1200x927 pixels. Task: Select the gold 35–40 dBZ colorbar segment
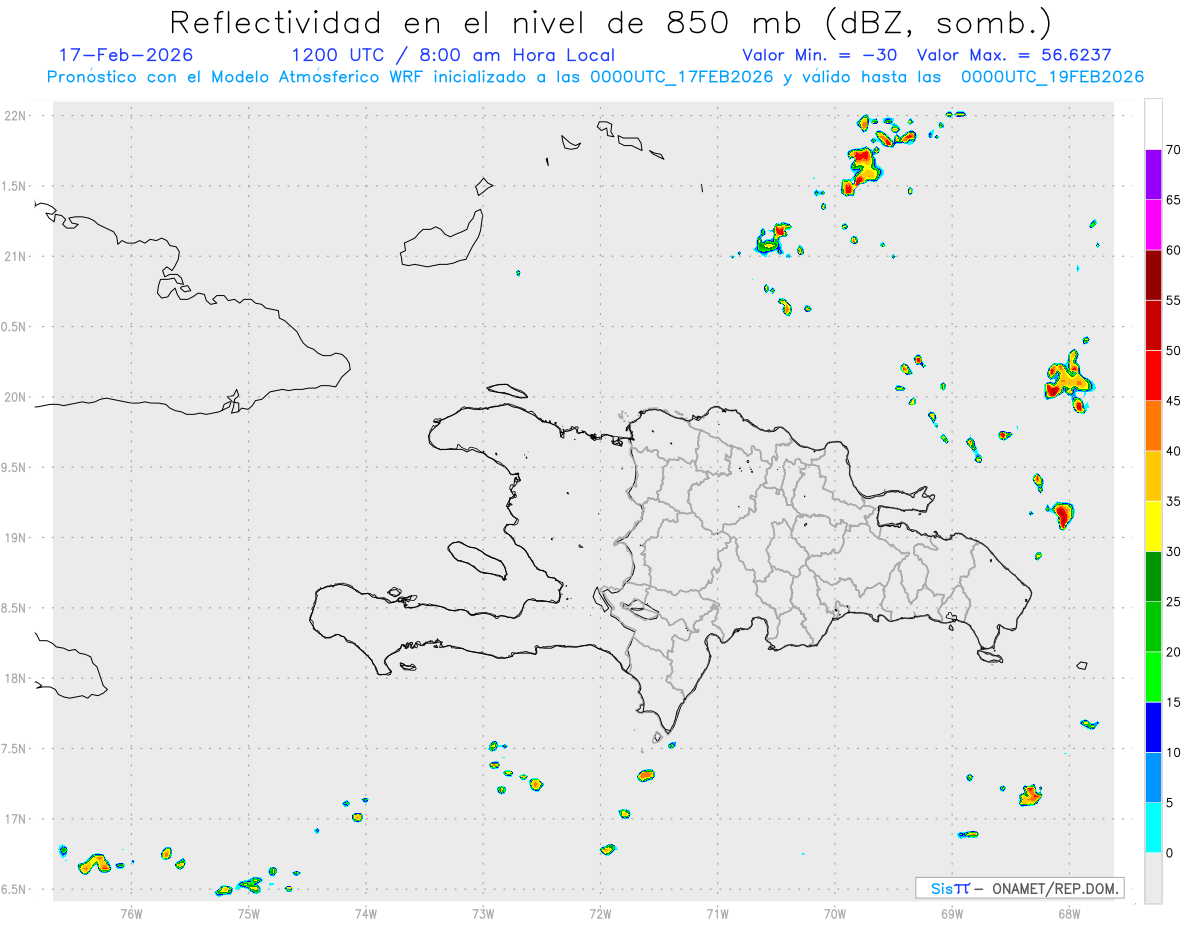pos(1153,476)
